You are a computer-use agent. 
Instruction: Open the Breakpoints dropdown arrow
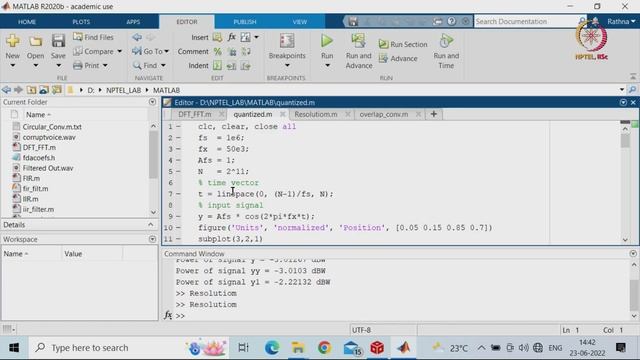287,66
